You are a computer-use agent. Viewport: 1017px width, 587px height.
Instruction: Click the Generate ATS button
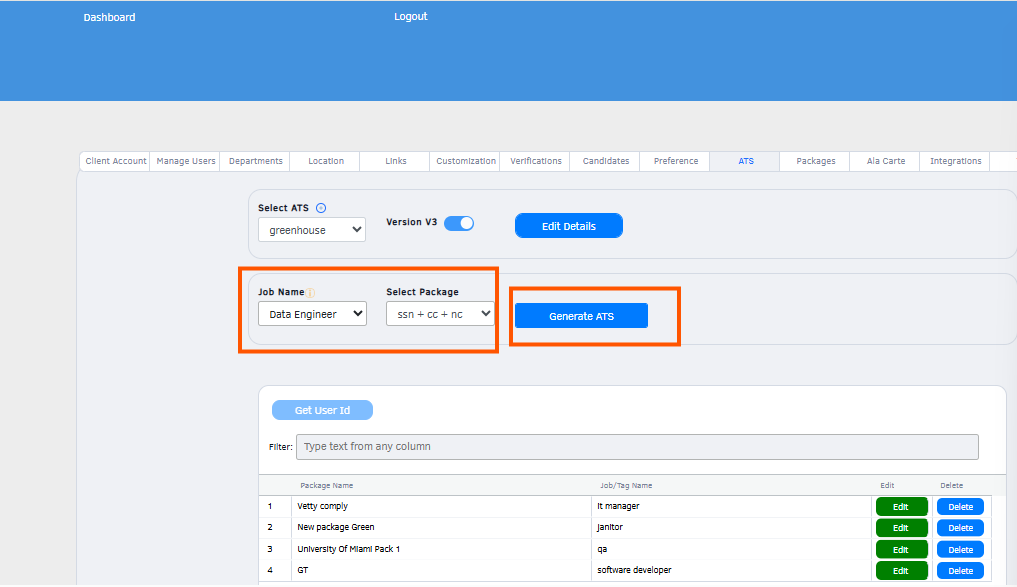(x=581, y=316)
